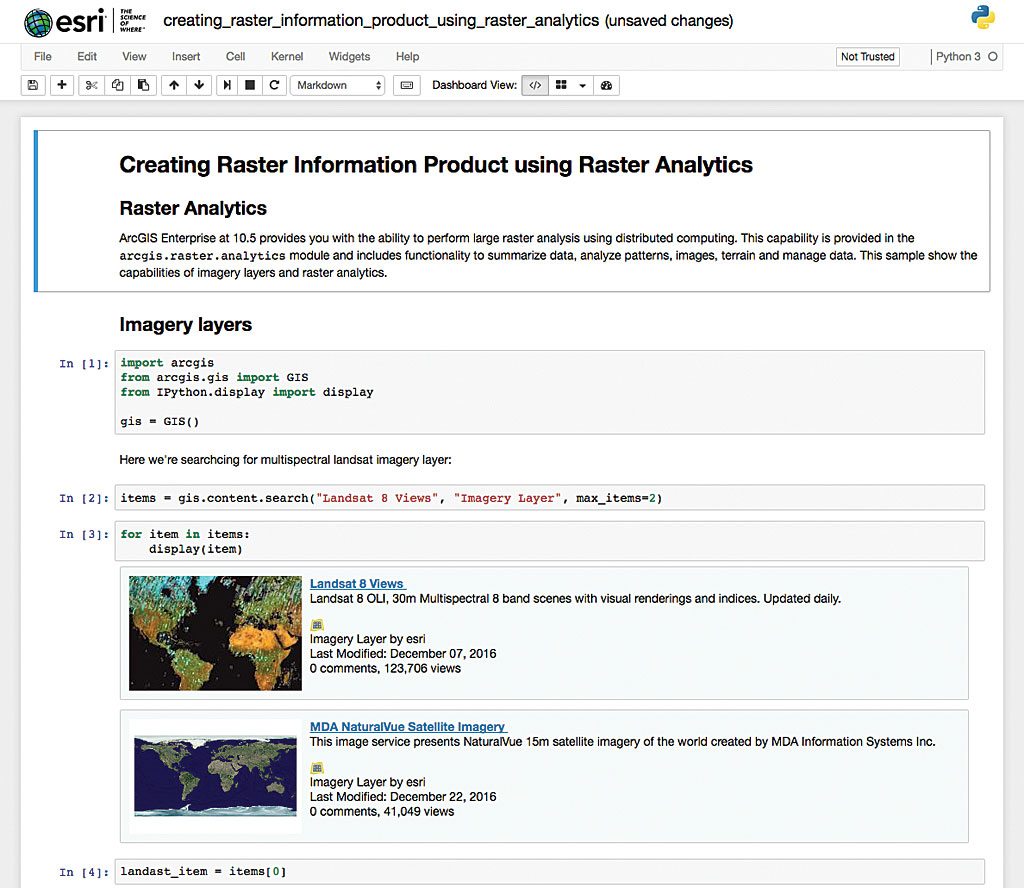Select code cell In [4] landast_item
The height and width of the screenshot is (888, 1024).
point(549,872)
